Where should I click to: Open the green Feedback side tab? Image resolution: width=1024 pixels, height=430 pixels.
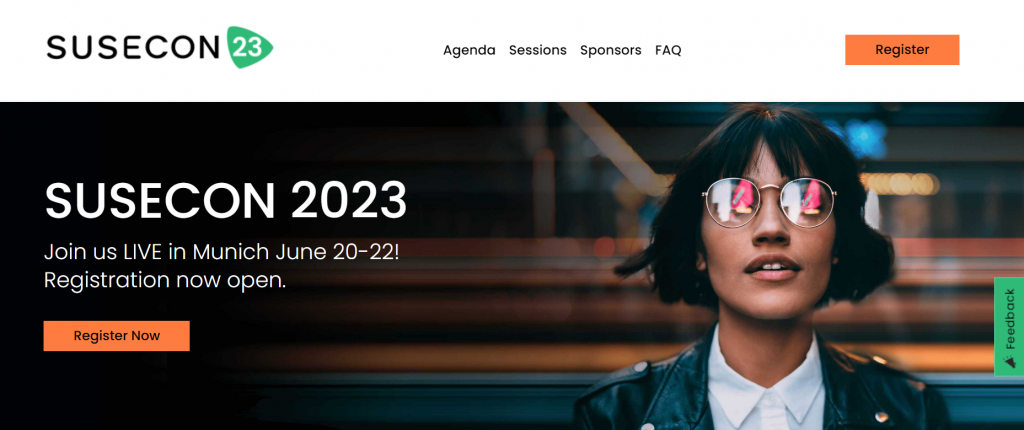tap(1009, 327)
